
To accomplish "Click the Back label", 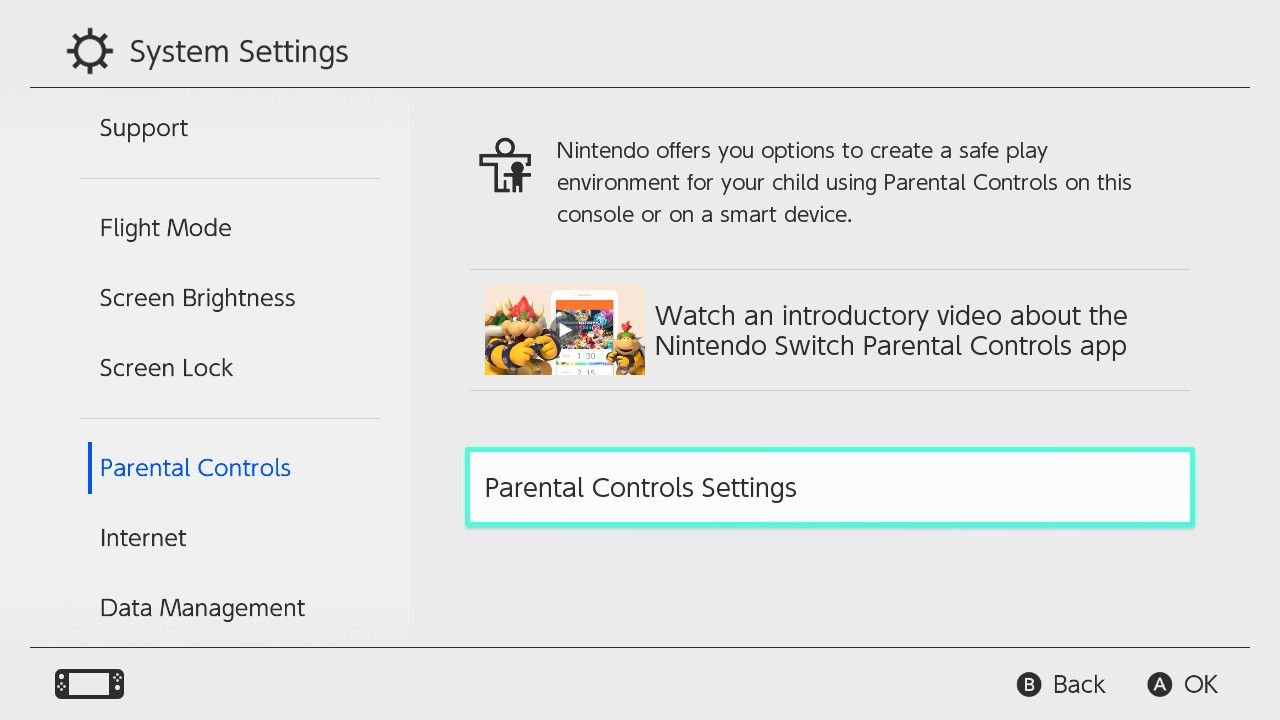I will pos(1079,684).
